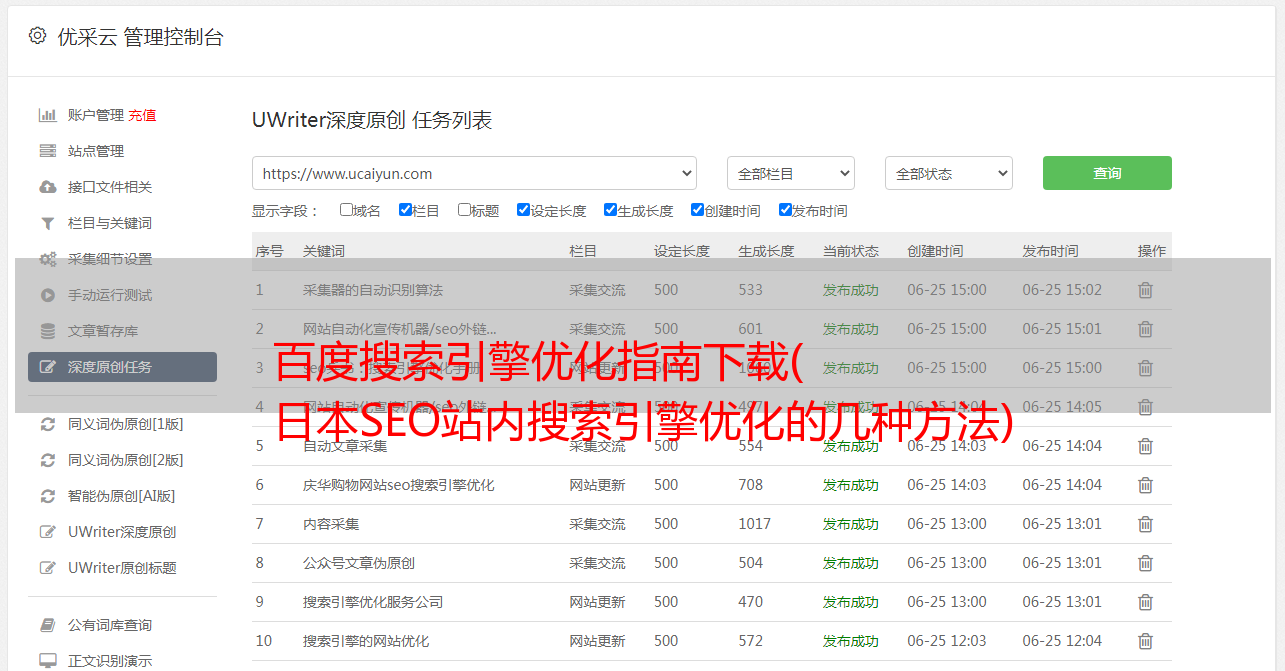
Task: Click the edit icon for UWriter原创标题
Action: (x=47, y=568)
